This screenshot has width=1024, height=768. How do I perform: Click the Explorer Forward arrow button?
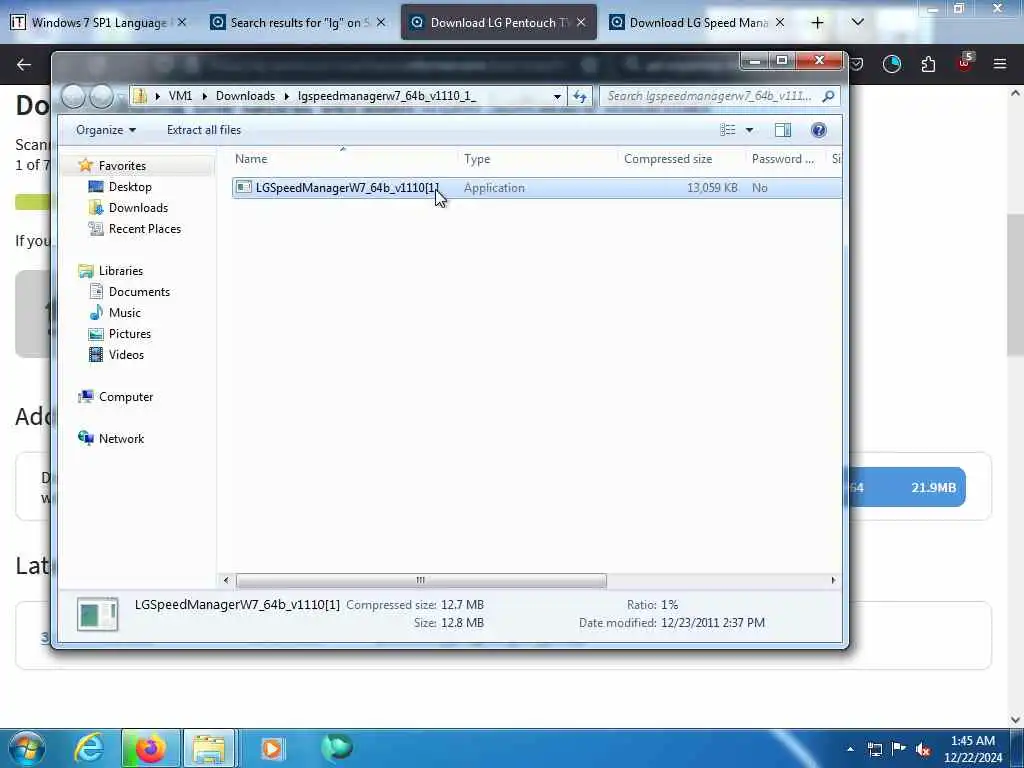101,97
